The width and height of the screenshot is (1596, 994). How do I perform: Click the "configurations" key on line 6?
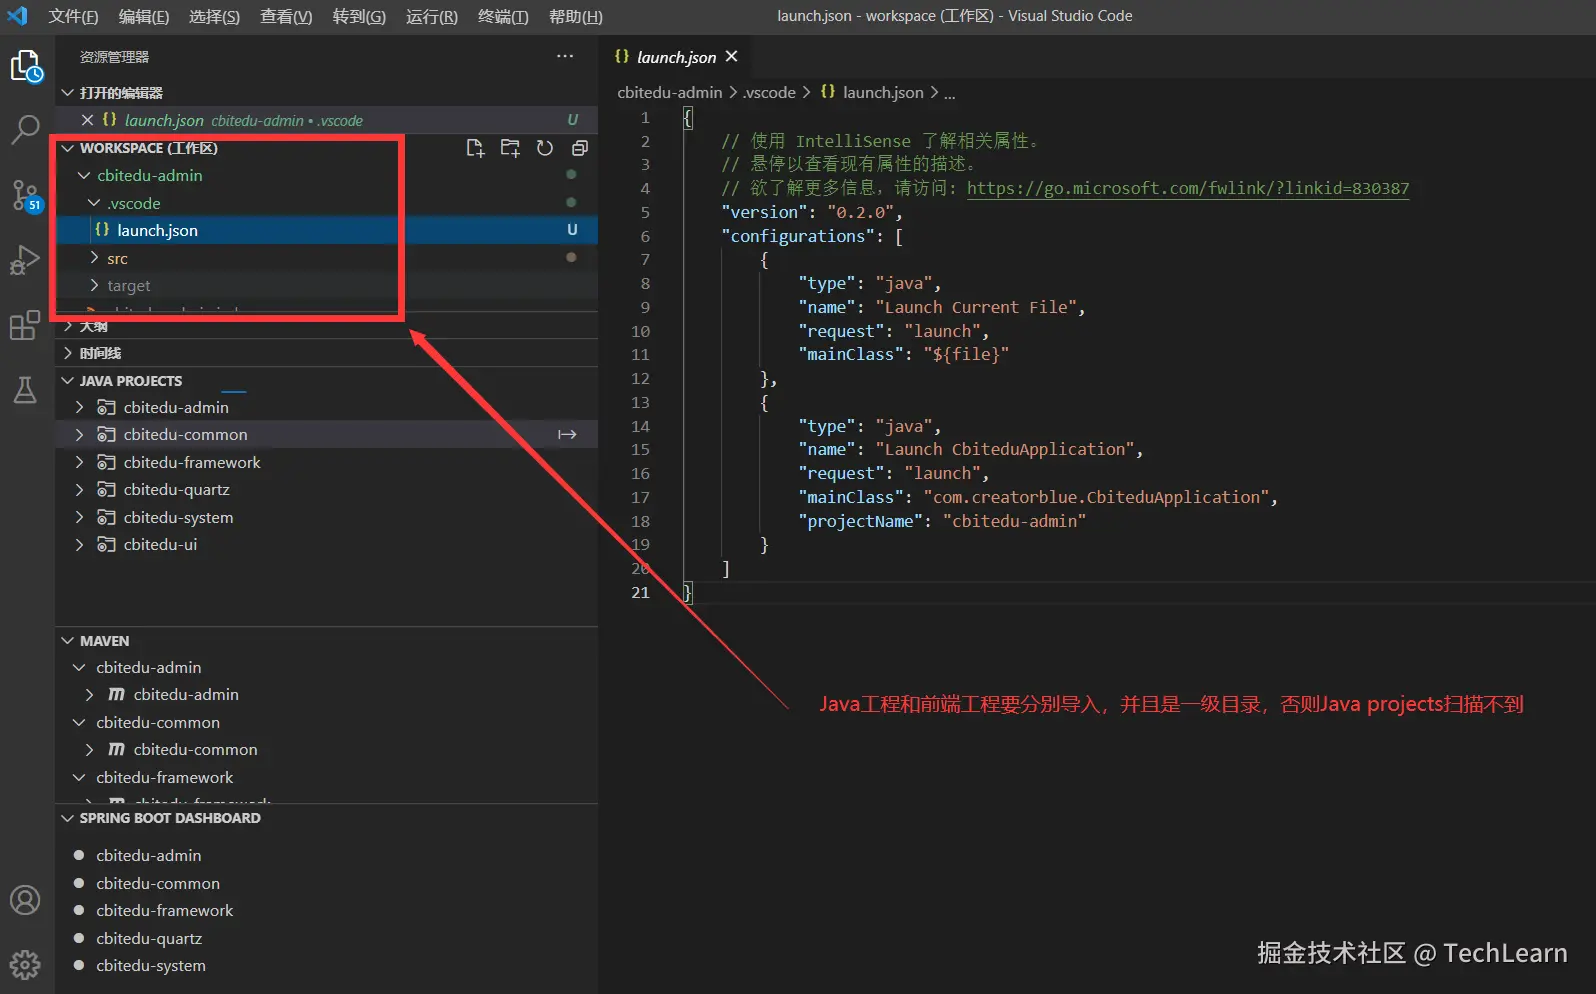point(798,236)
